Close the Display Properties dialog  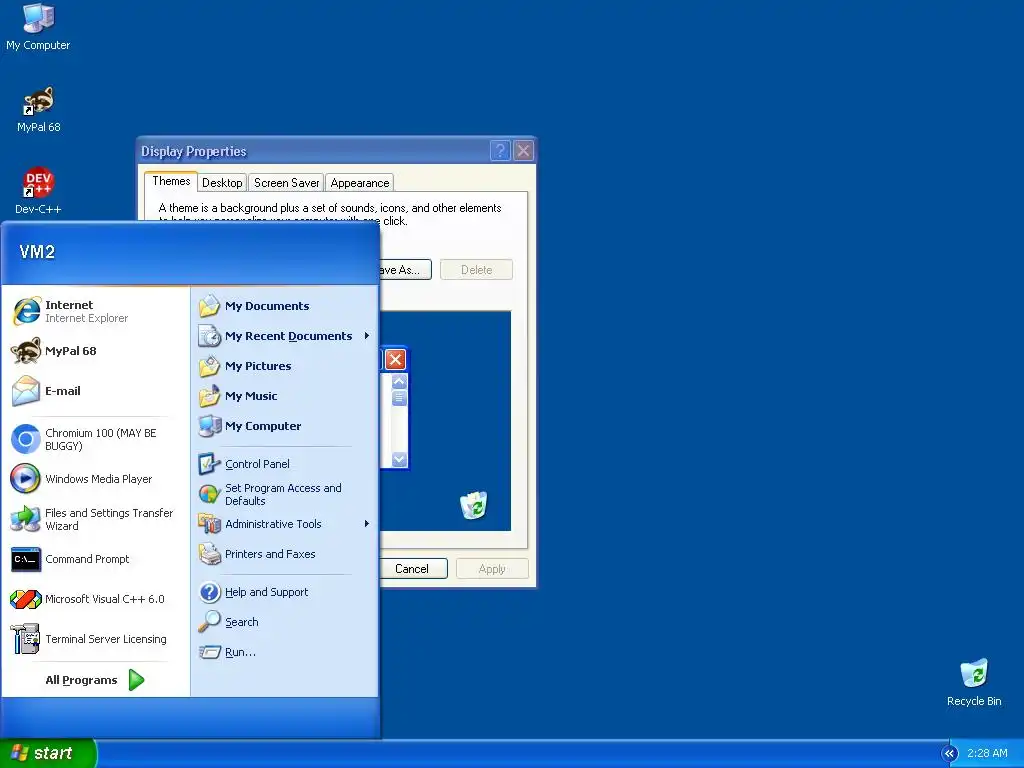pos(524,151)
